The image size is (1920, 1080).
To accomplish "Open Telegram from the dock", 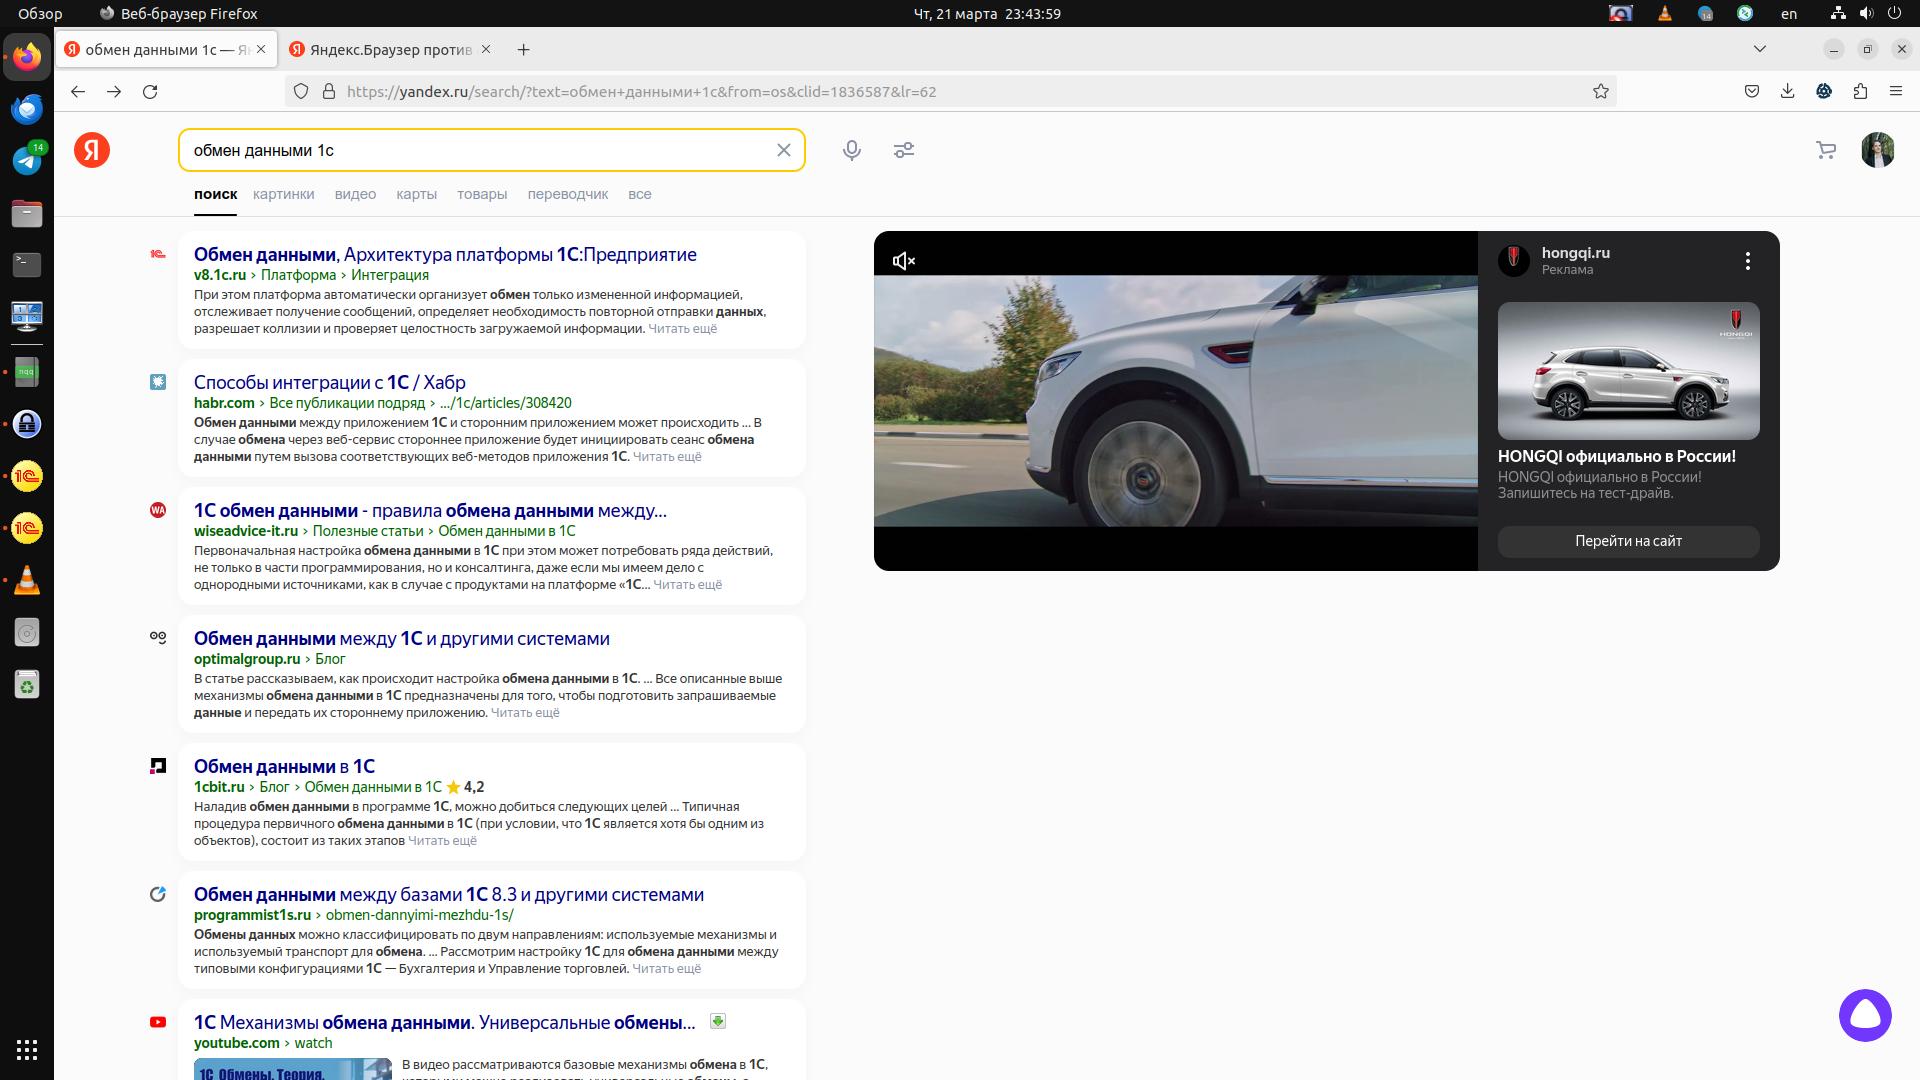I will (27, 161).
